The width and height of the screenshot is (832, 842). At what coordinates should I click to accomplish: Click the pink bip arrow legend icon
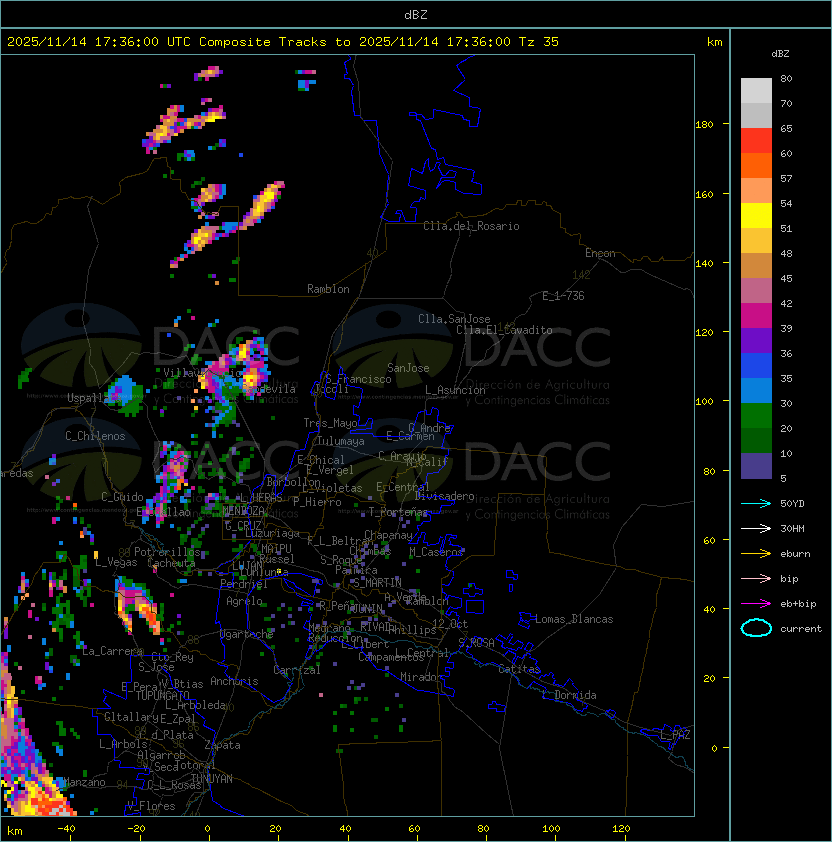click(756, 578)
